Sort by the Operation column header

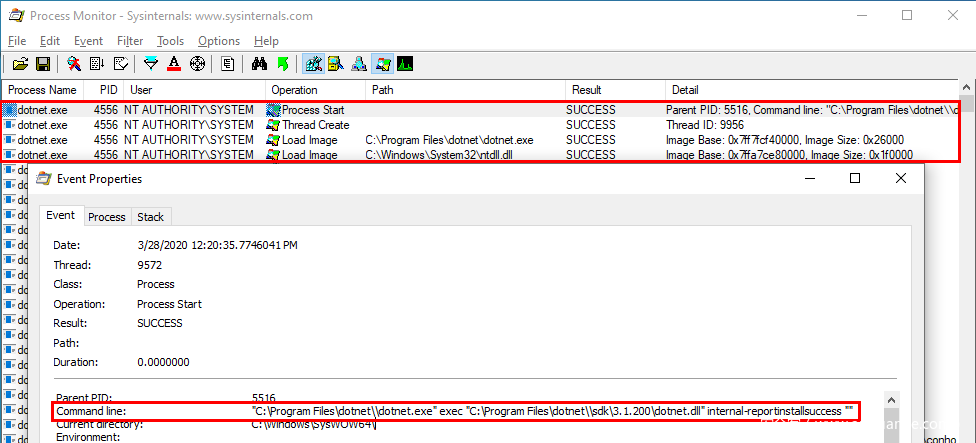[294, 90]
